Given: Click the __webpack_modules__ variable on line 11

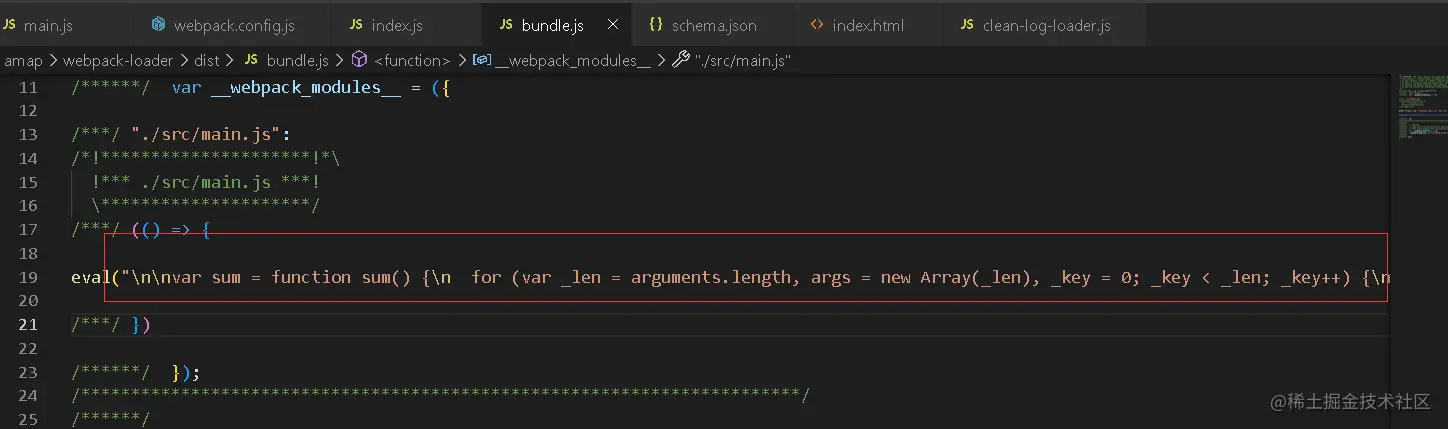Looking at the screenshot, I should (306, 87).
